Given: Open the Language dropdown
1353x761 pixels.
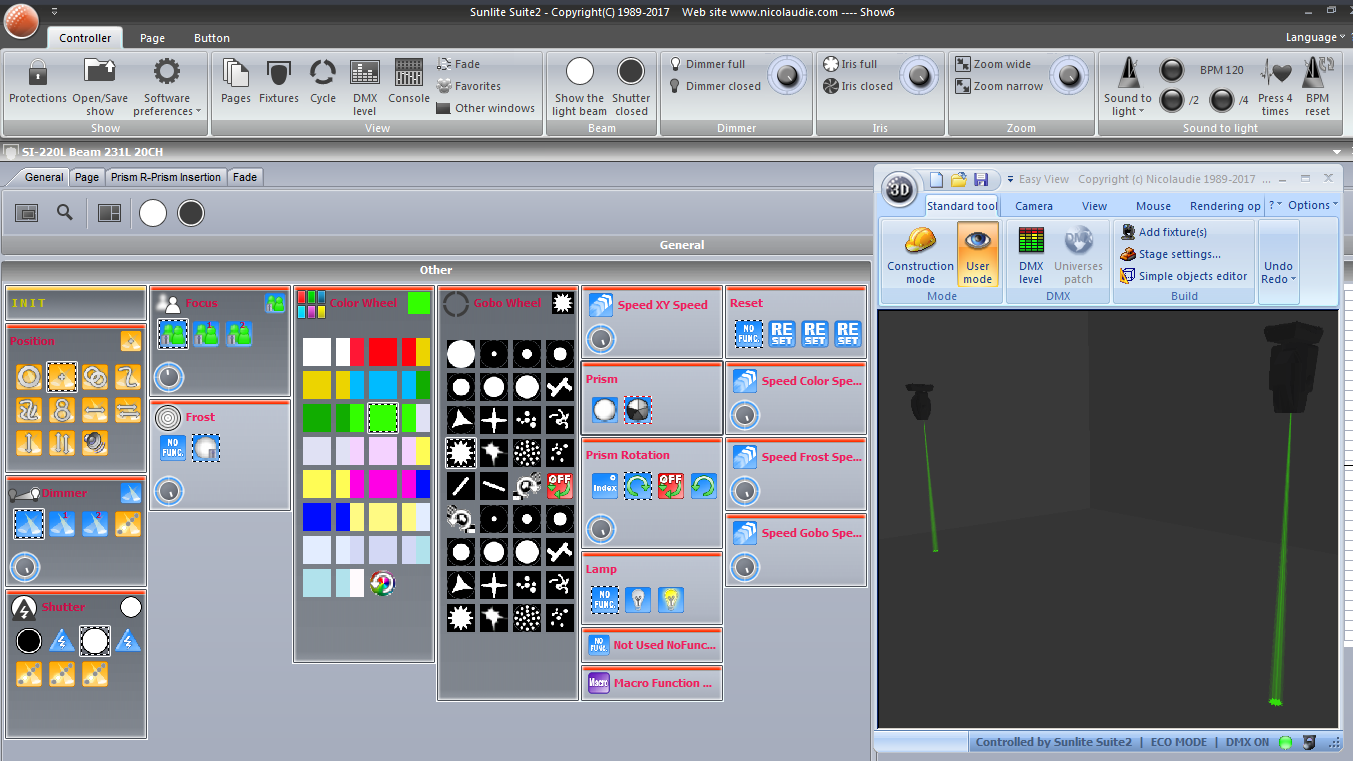Looking at the screenshot, I should pyautogui.click(x=1315, y=37).
